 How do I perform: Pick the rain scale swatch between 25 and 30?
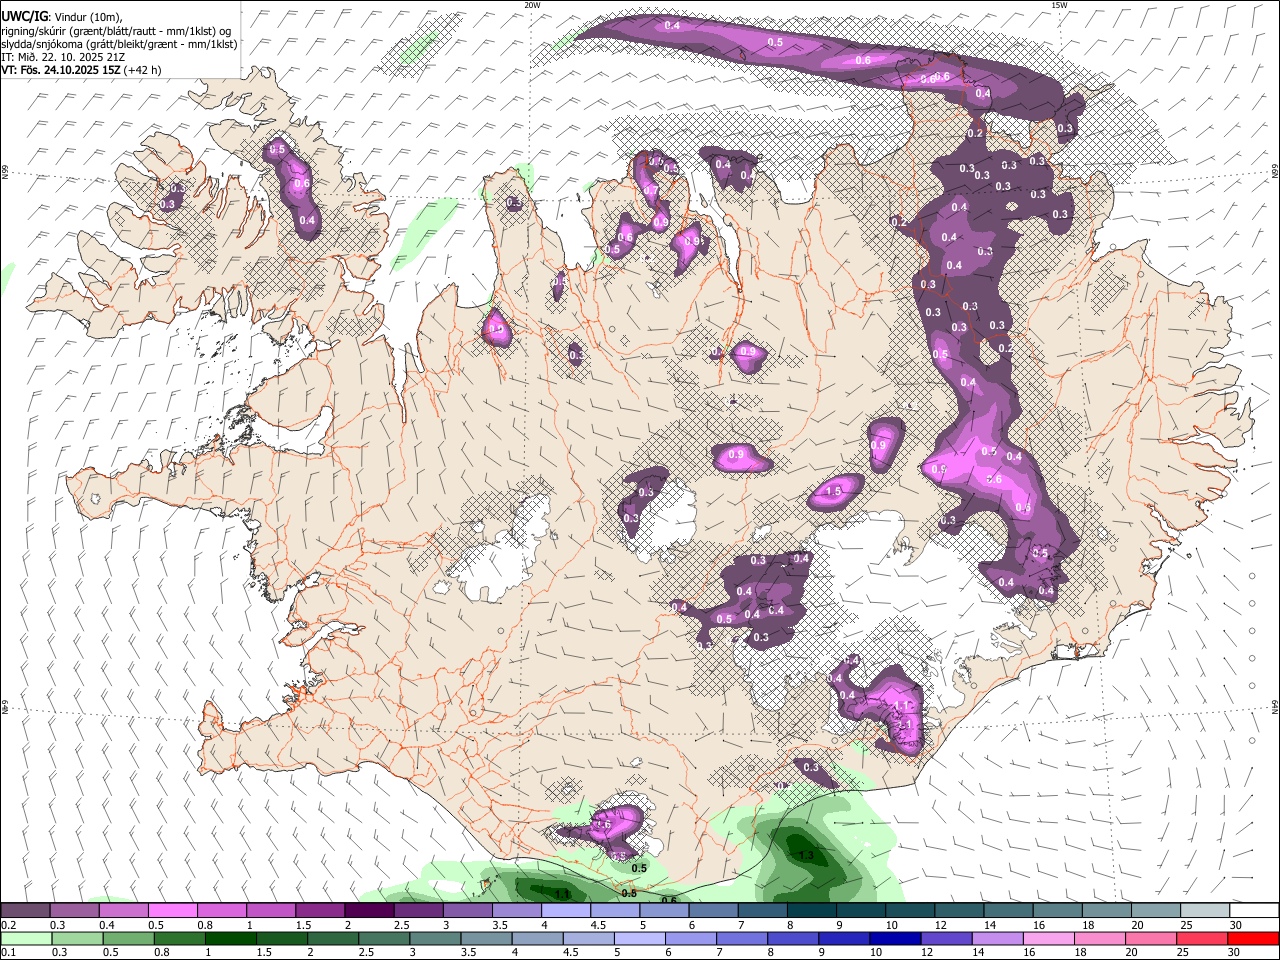(1204, 938)
